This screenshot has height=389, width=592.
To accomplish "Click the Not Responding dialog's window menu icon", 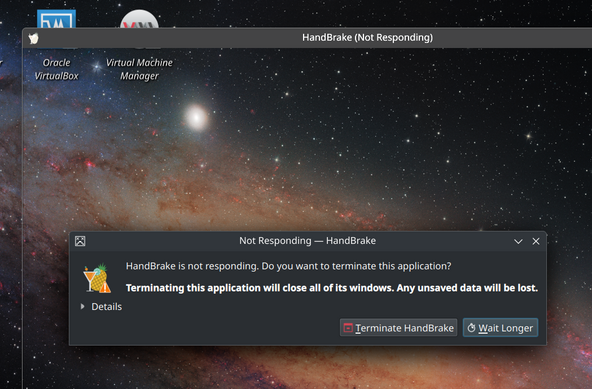I will [80, 241].
